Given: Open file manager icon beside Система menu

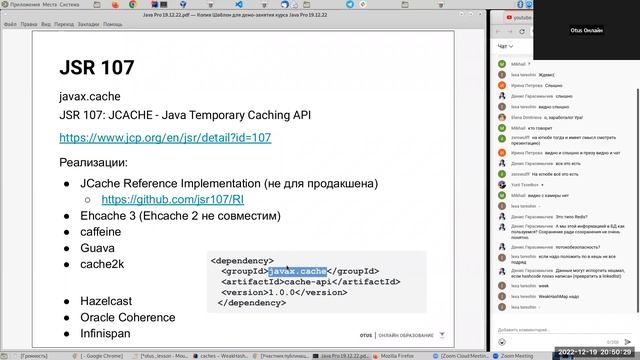Looking at the screenshot, I should tap(97, 4).
